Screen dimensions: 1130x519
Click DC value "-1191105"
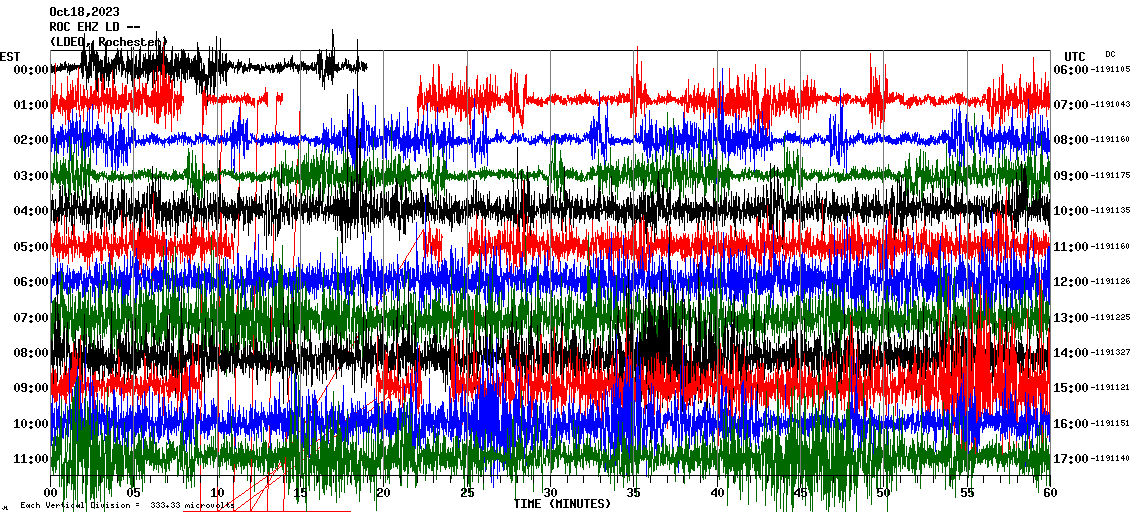1109,69
